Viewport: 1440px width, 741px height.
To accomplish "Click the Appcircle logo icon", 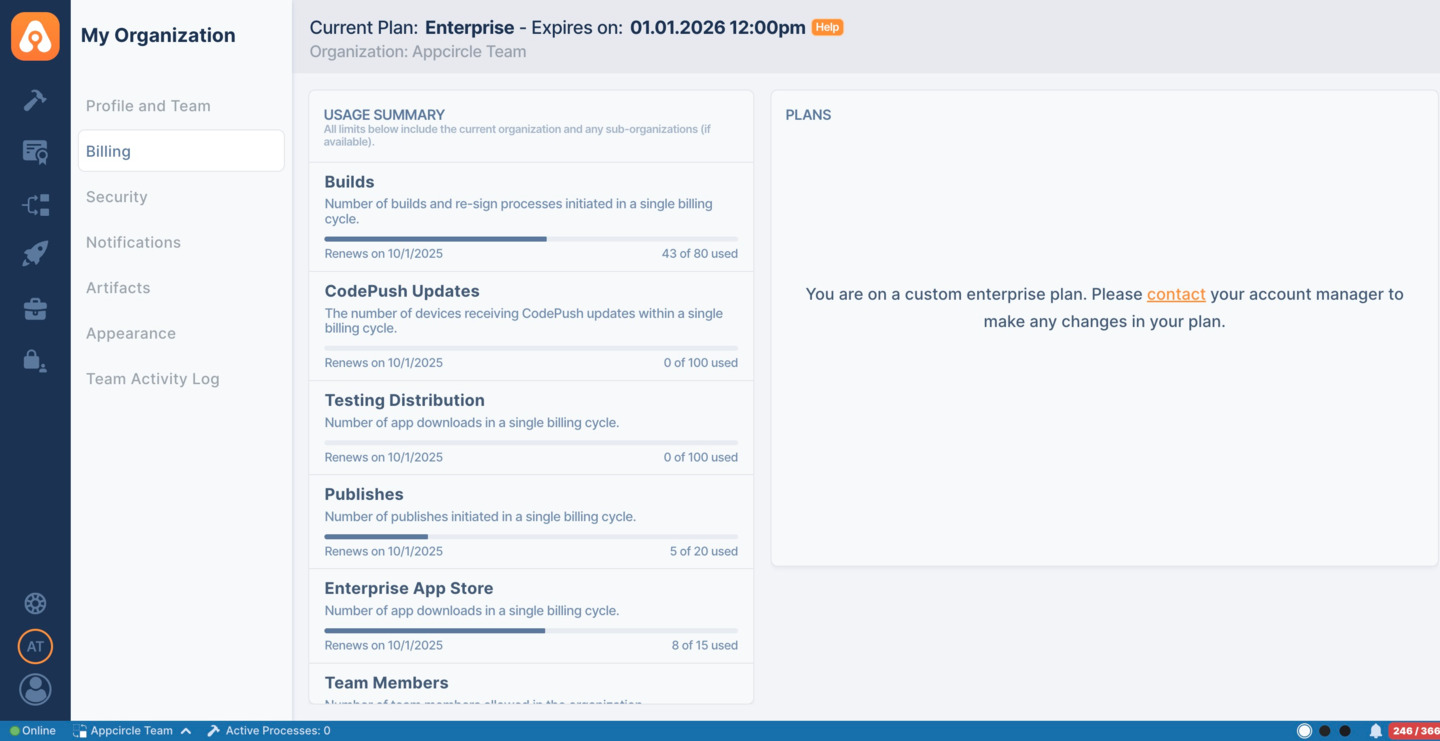I will tap(35, 36).
